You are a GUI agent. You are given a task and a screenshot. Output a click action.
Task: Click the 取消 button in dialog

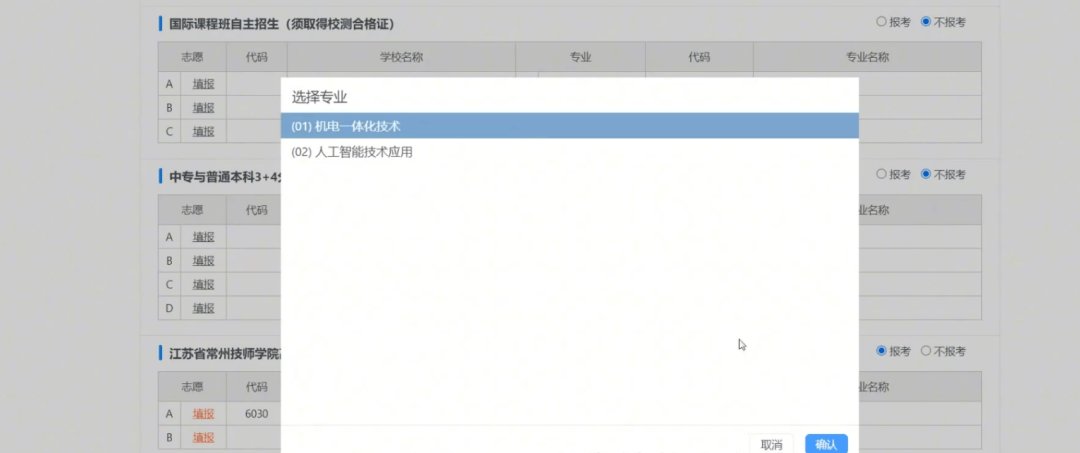tap(771, 444)
